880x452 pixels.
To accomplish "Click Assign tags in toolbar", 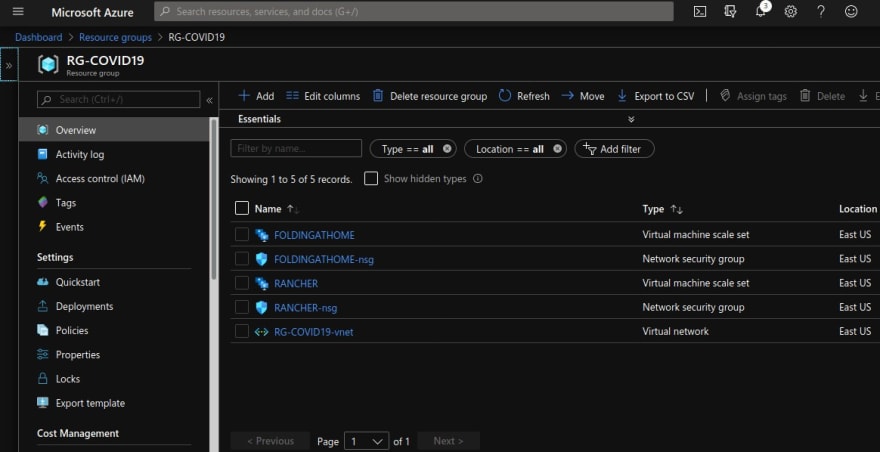I will tap(753, 96).
